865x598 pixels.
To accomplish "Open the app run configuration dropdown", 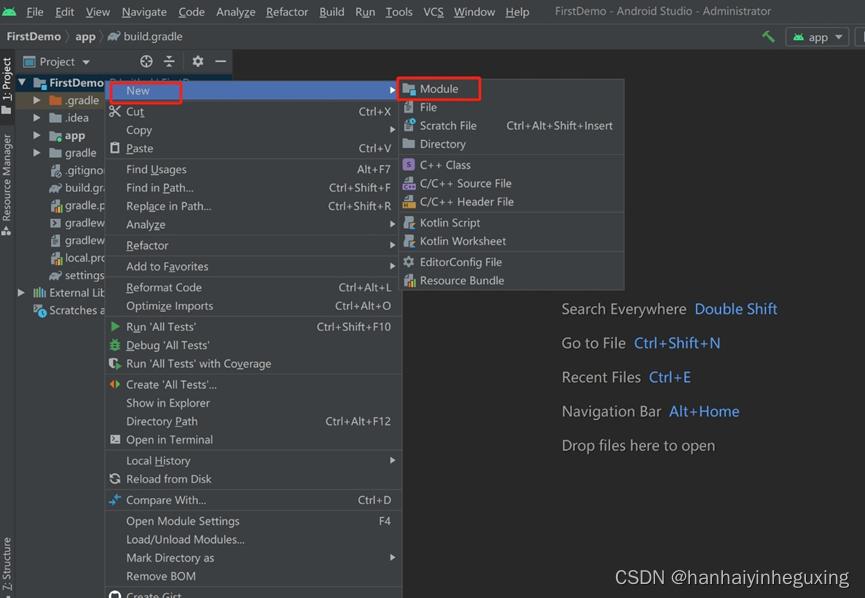I will [x=817, y=37].
